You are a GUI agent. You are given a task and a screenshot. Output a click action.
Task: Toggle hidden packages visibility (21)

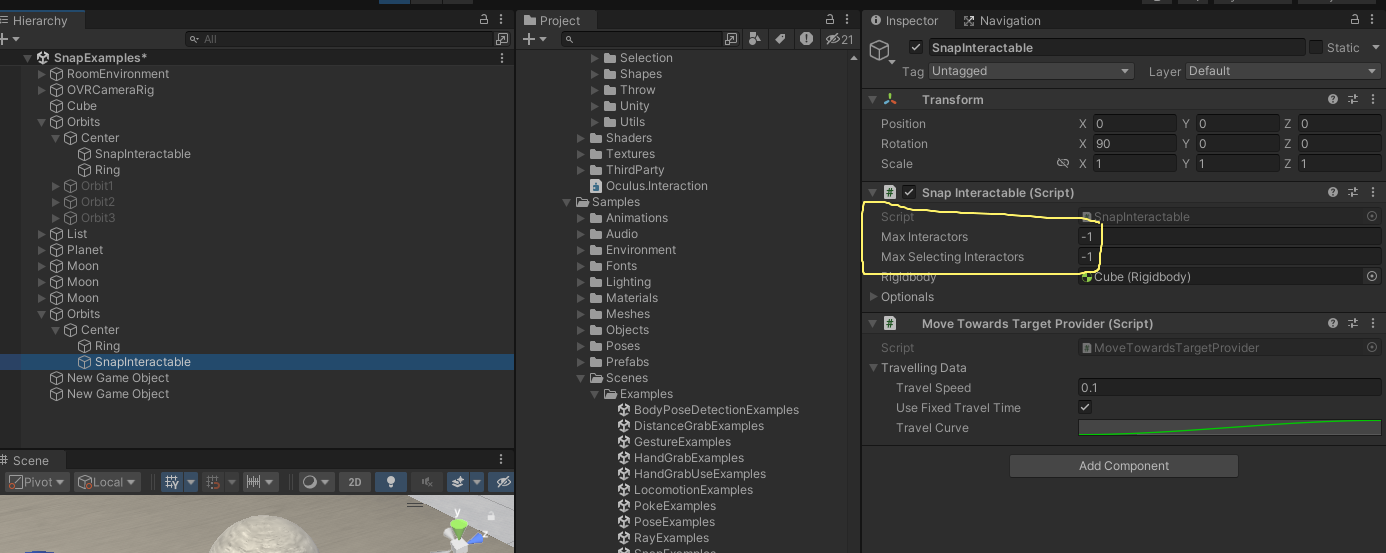point(839,39)
